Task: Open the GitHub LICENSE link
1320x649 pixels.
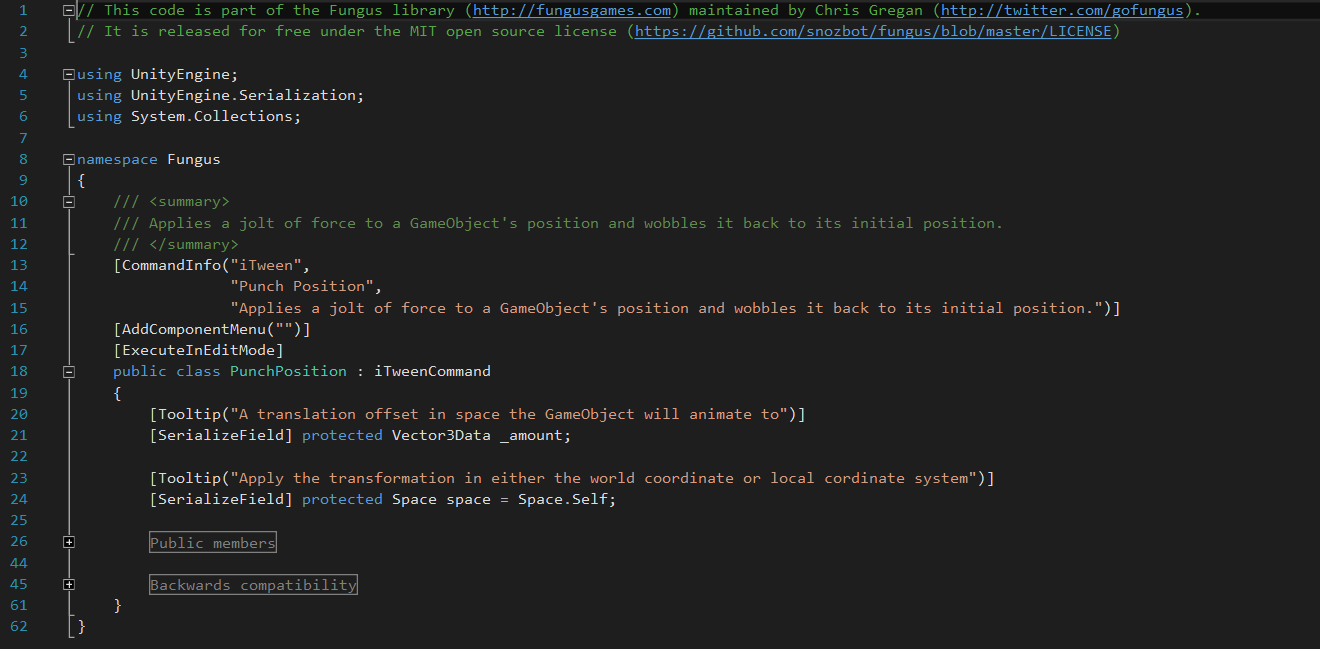Action: coord(873,31)
